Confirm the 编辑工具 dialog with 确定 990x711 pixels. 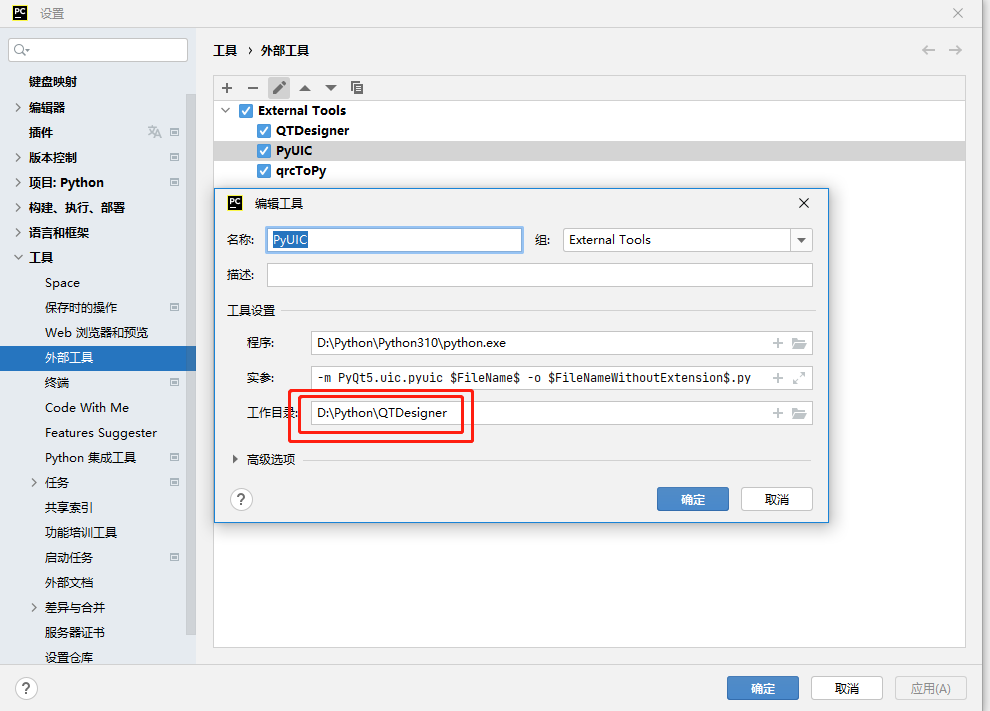tap(693, 499)
